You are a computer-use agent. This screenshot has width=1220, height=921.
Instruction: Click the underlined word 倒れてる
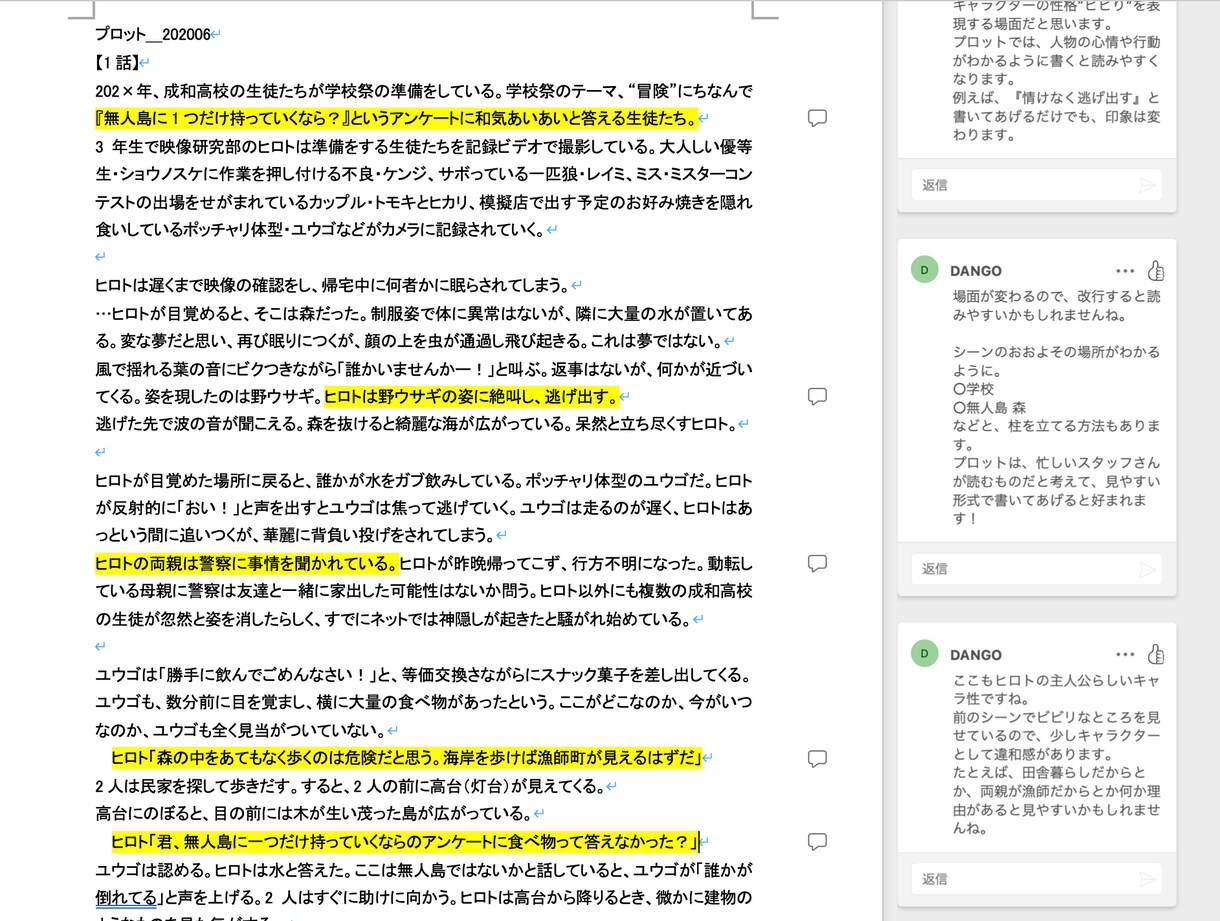127,897
